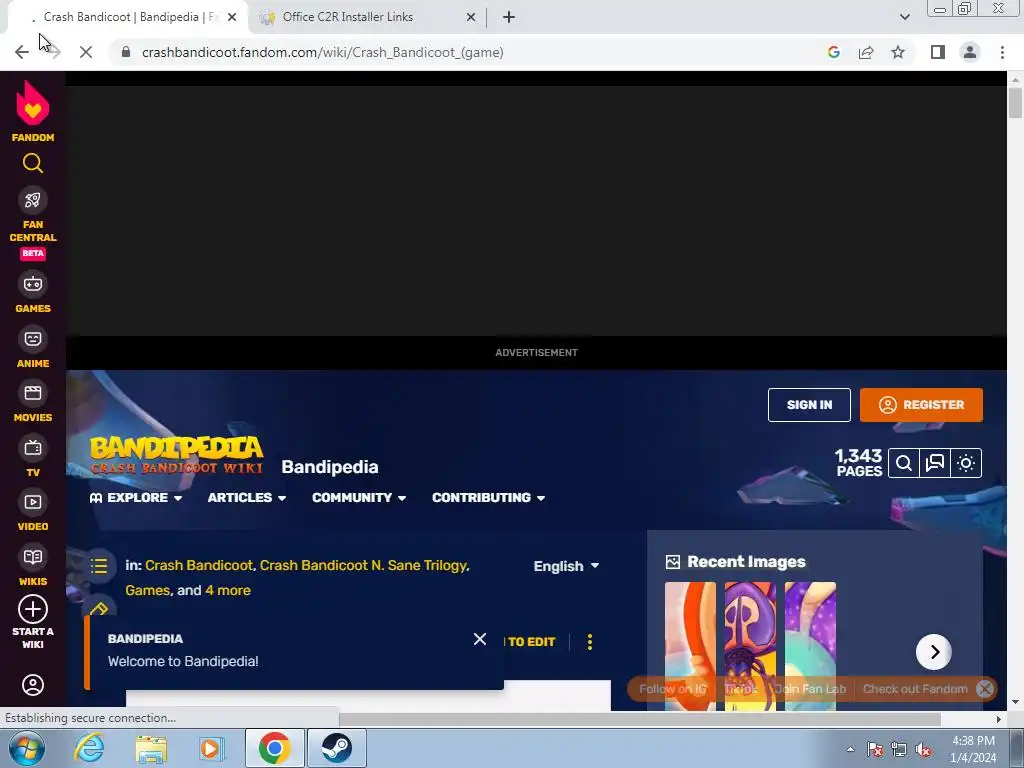Viewport: 1024px width, 768px height.
Task: Click the Bandipedia wiki logo
Action: tap(176, 455)
